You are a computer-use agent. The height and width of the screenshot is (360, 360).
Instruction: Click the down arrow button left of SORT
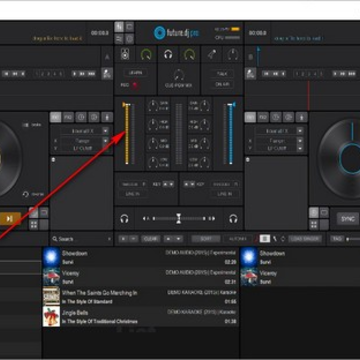179,239
